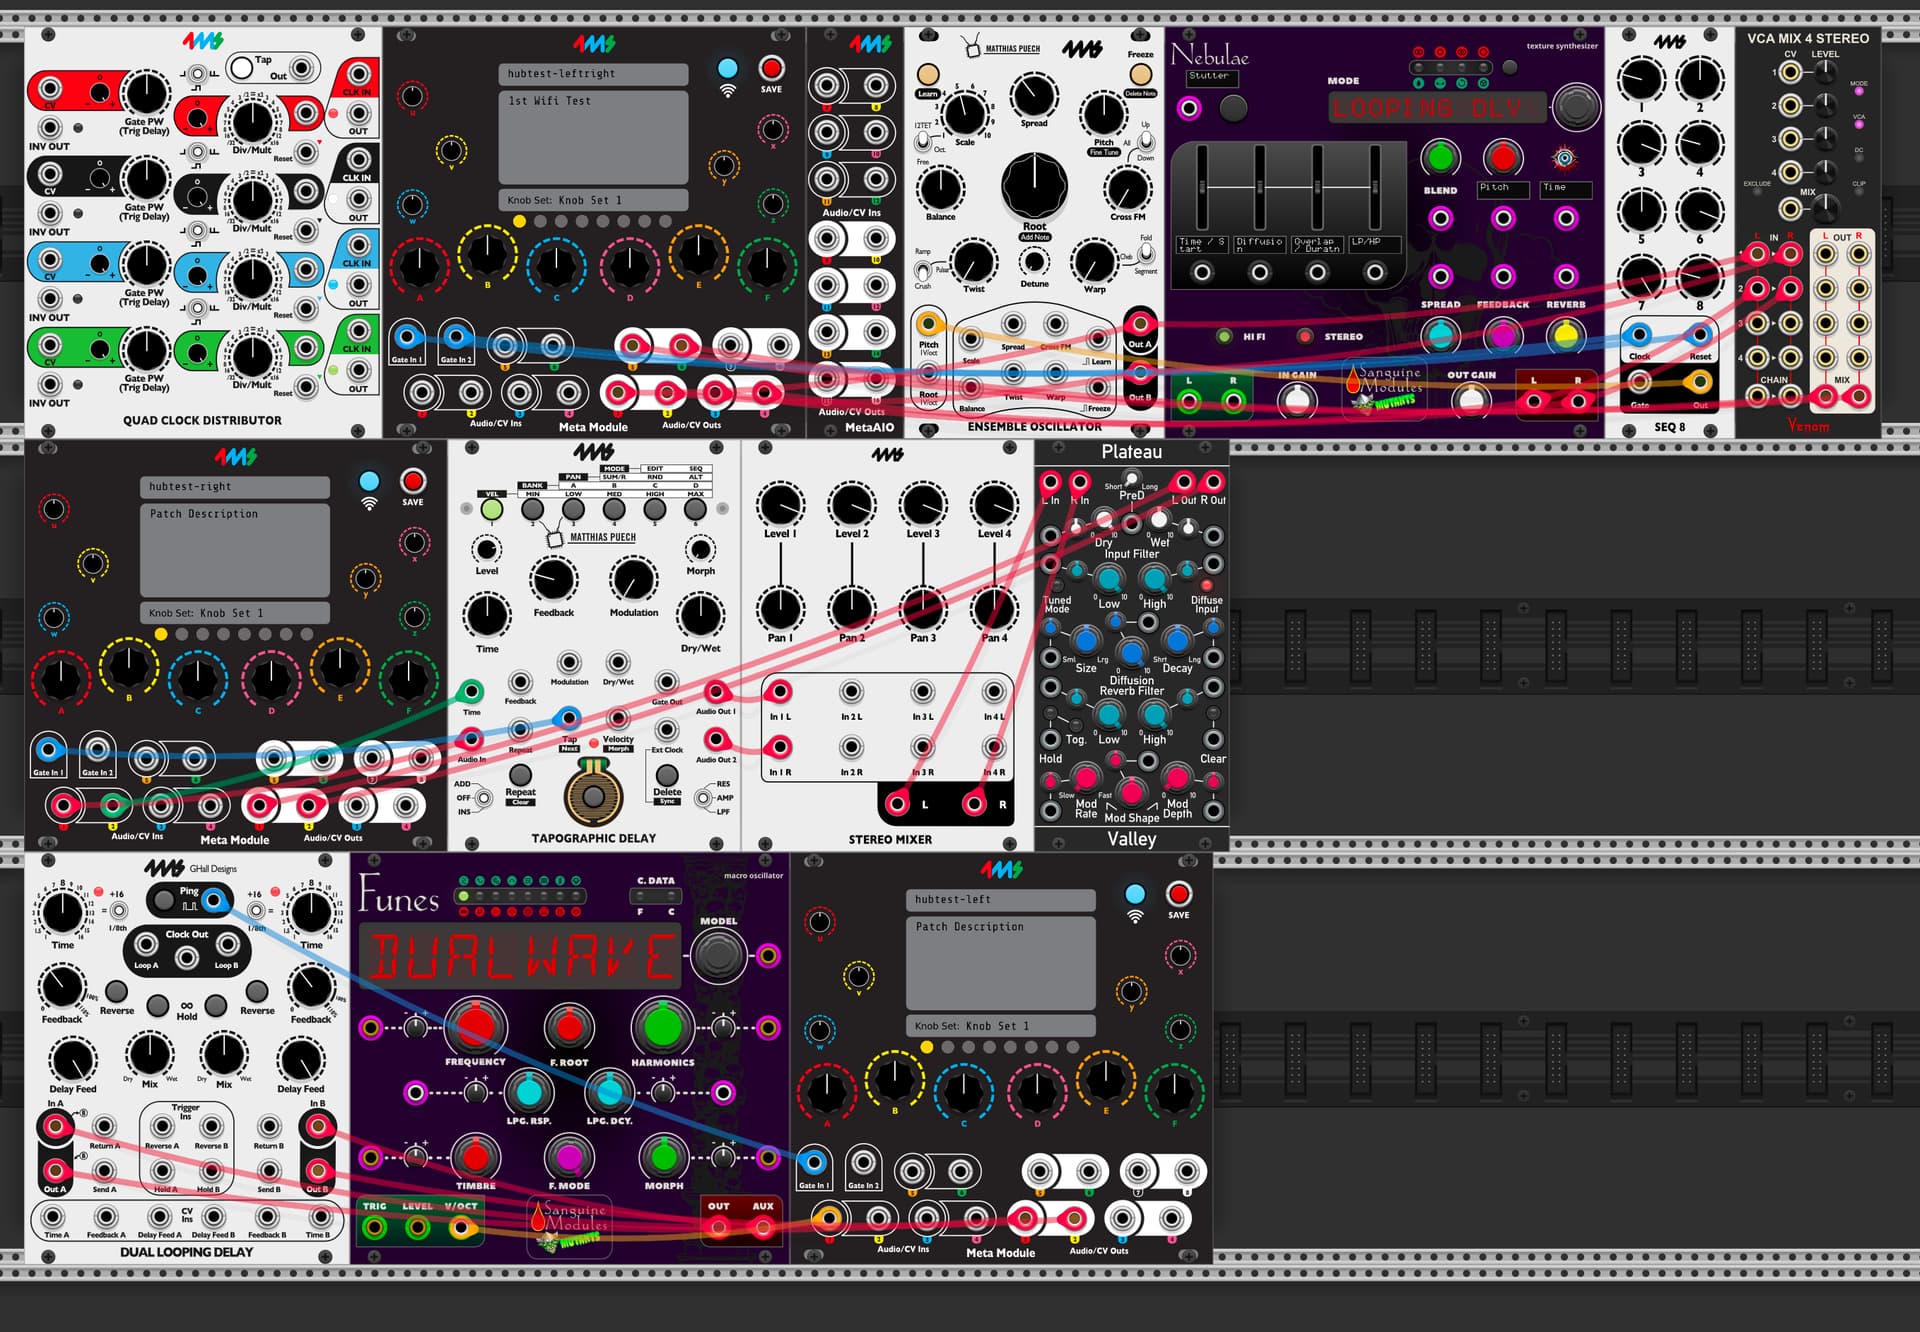The width and height of the screenshot is (1920, 1332).
Task: Open the Knob Set selector on hubtest-leftright
Action: (593, 200)
